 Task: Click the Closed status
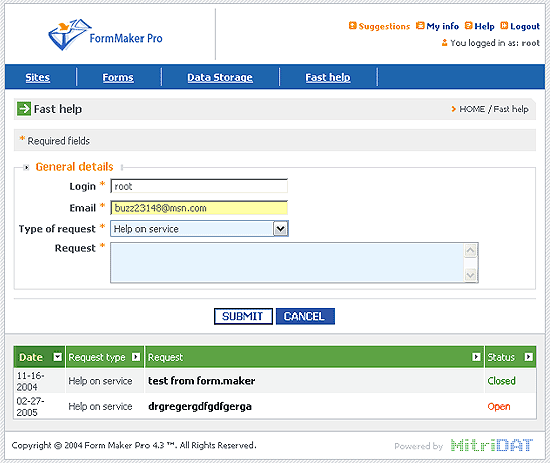[501, 381]
